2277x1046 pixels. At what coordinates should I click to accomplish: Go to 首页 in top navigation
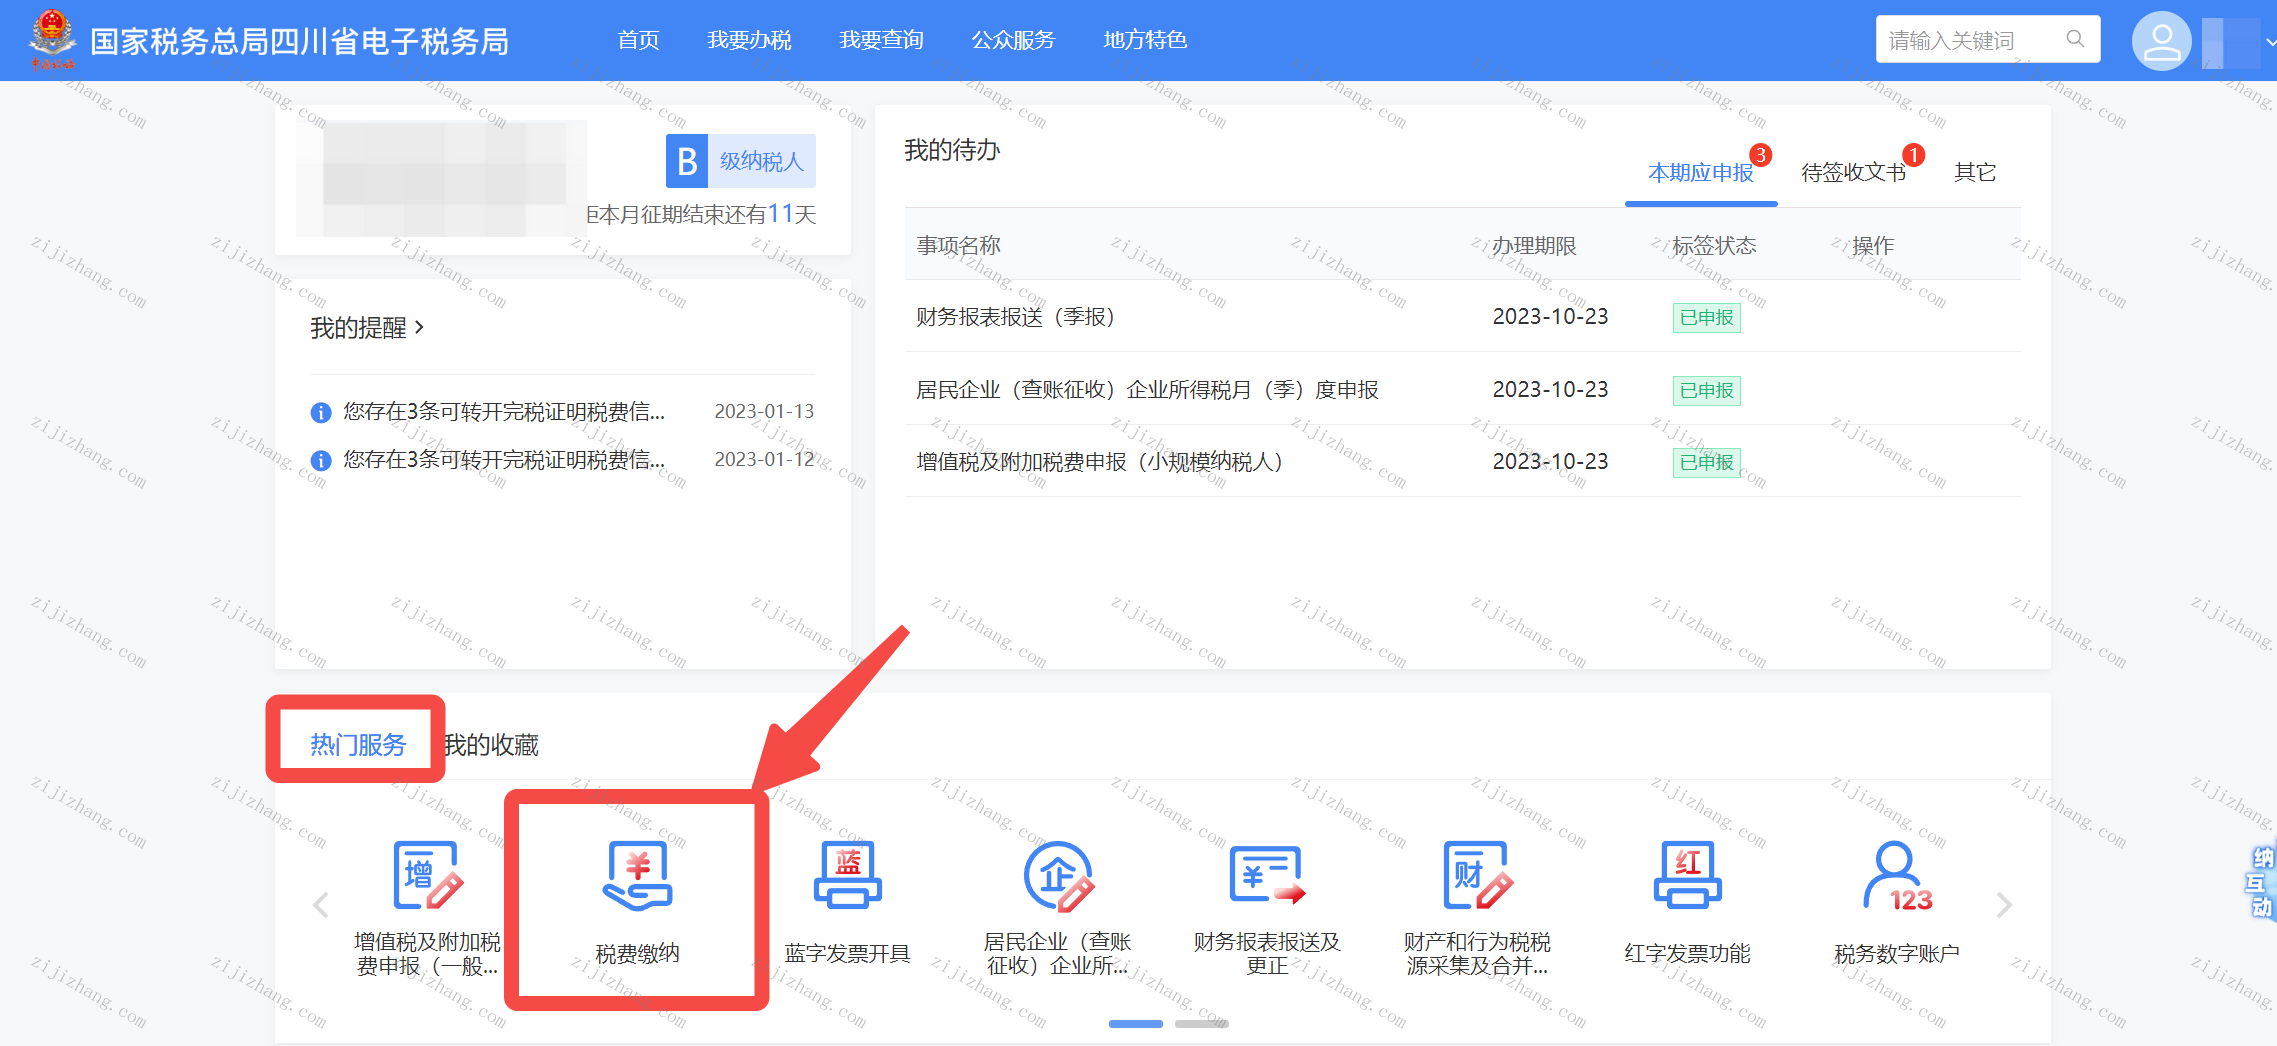[x=638, y=40]
